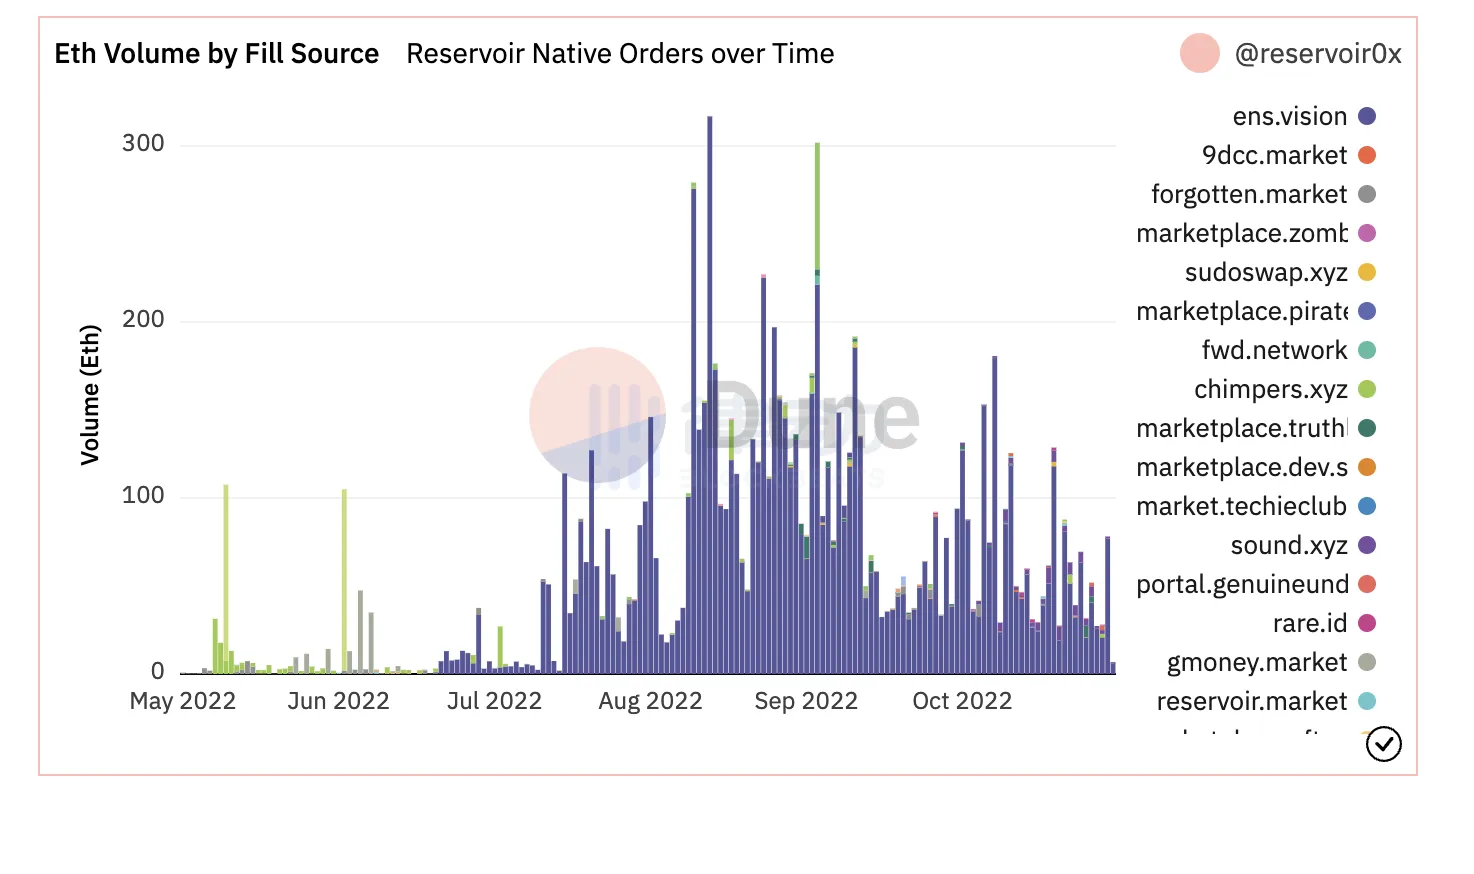The width and height of the screenshot is (1474, 874).
Task: Click the Eth Volume by Fill Source title
Action: pyautogui.click(x=217, y=54)
